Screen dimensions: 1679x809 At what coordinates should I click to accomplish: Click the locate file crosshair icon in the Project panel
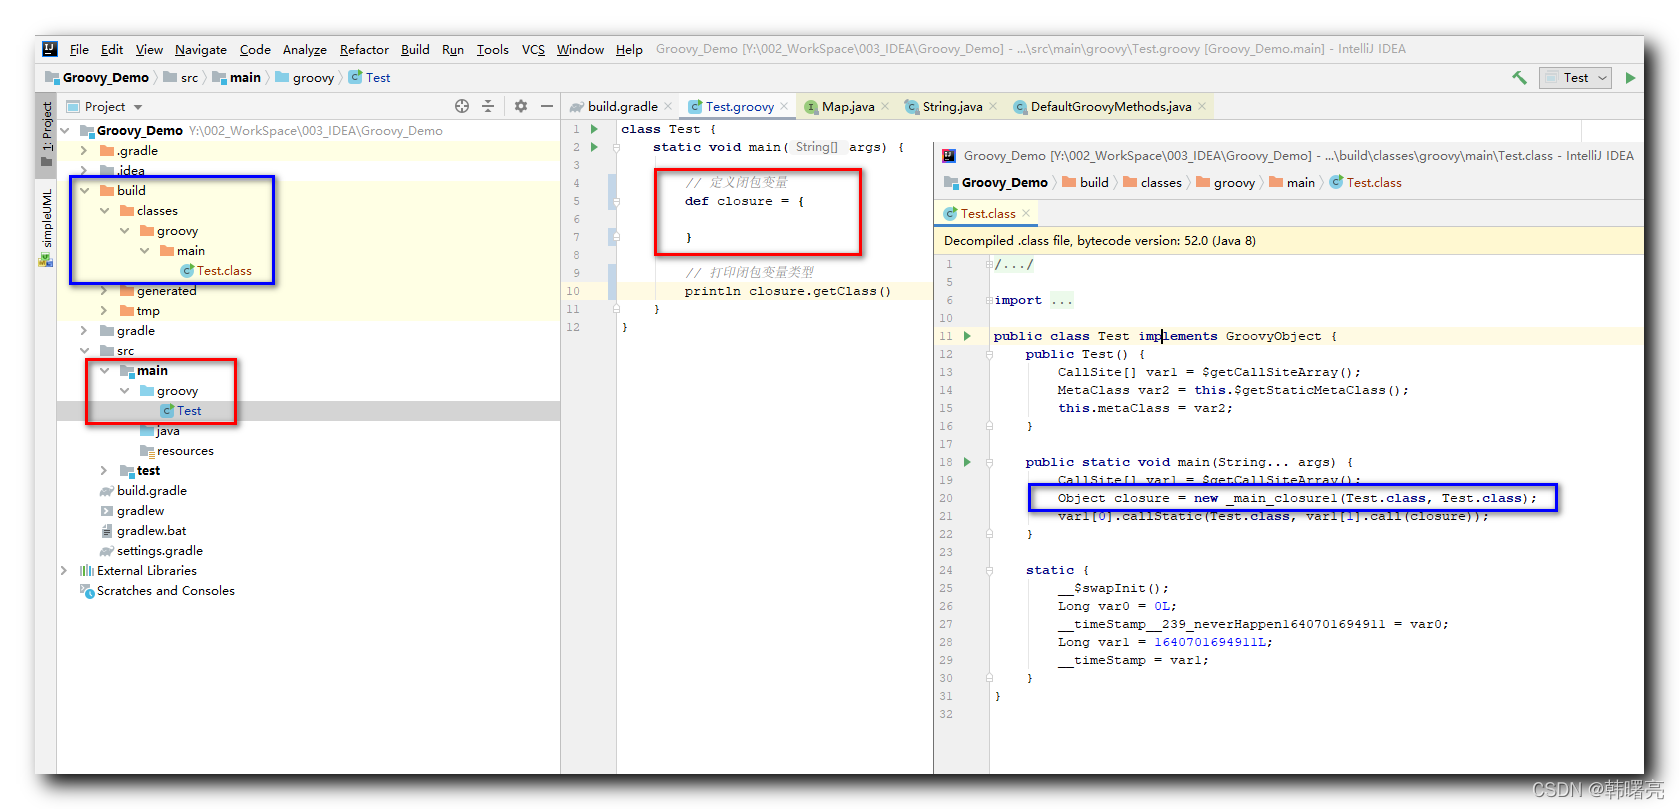coord(462,106)
